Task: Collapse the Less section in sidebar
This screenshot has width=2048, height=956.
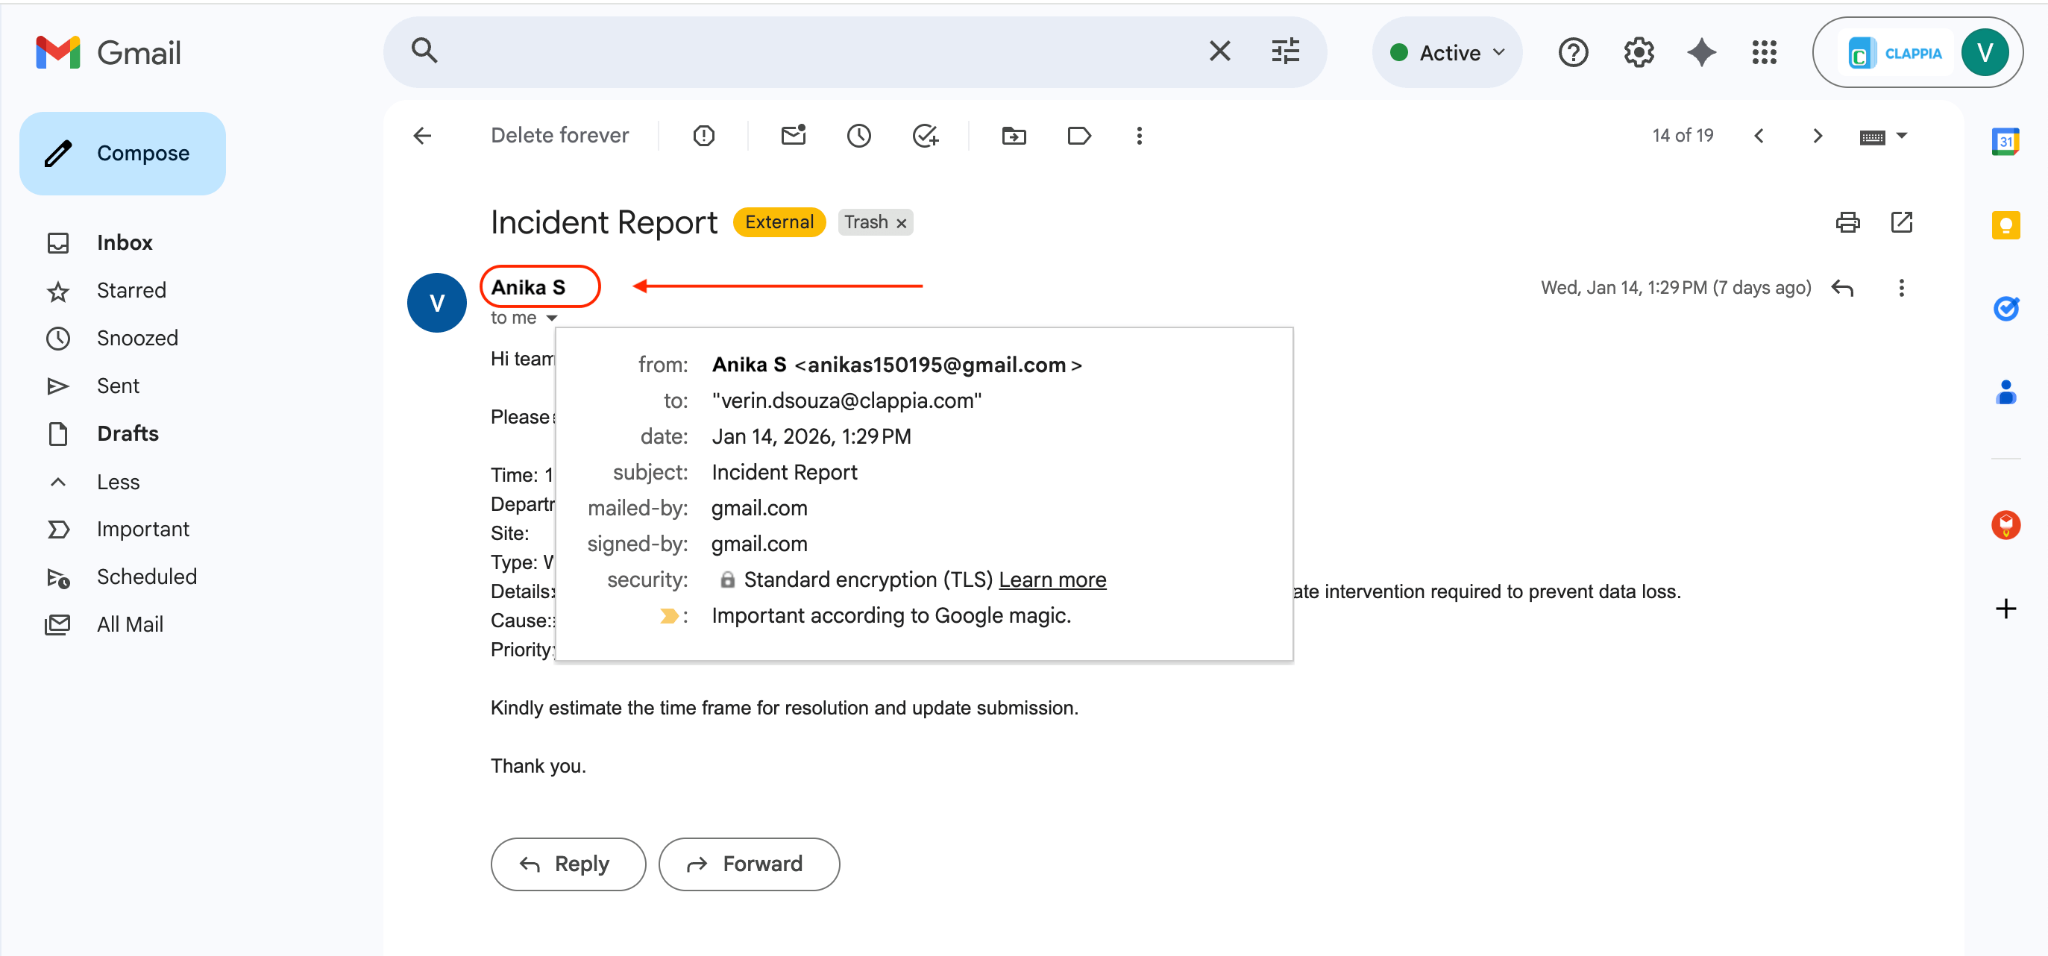Action: [117, 481]
